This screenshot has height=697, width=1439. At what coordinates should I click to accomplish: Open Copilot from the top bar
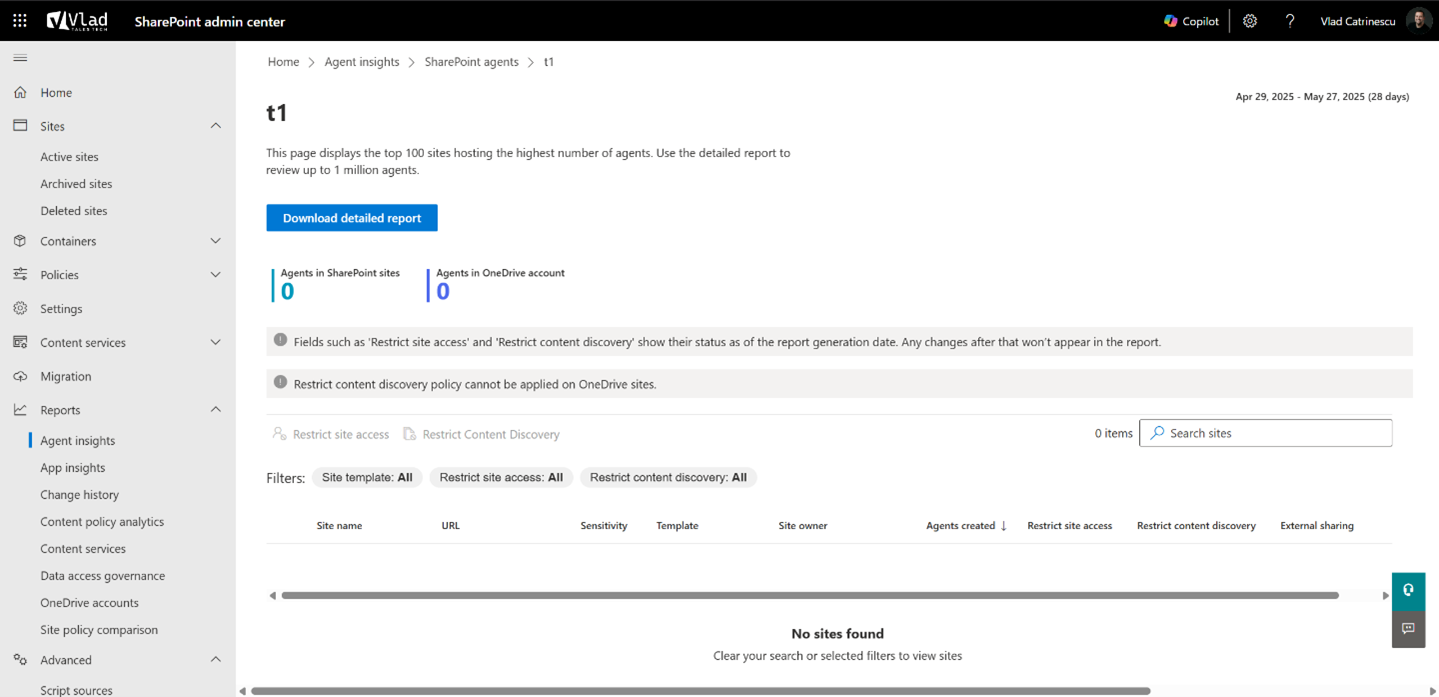1190,20
